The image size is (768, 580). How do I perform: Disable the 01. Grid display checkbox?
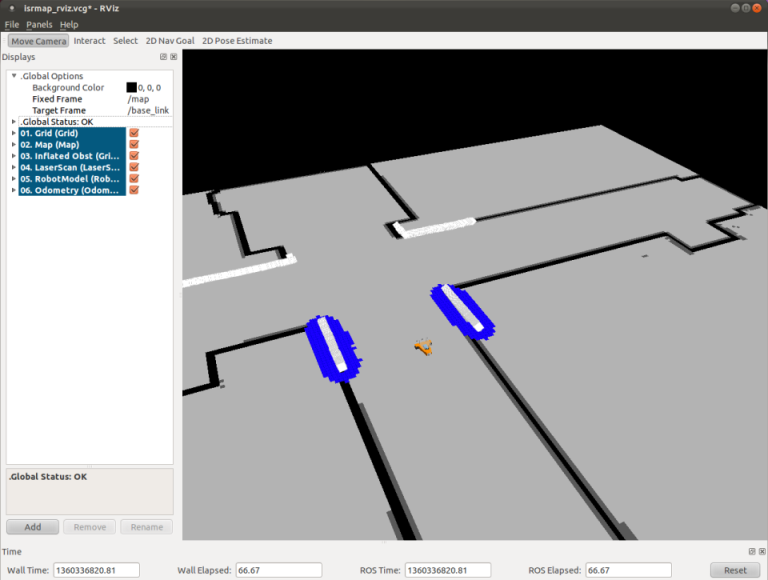coord(134,133)
